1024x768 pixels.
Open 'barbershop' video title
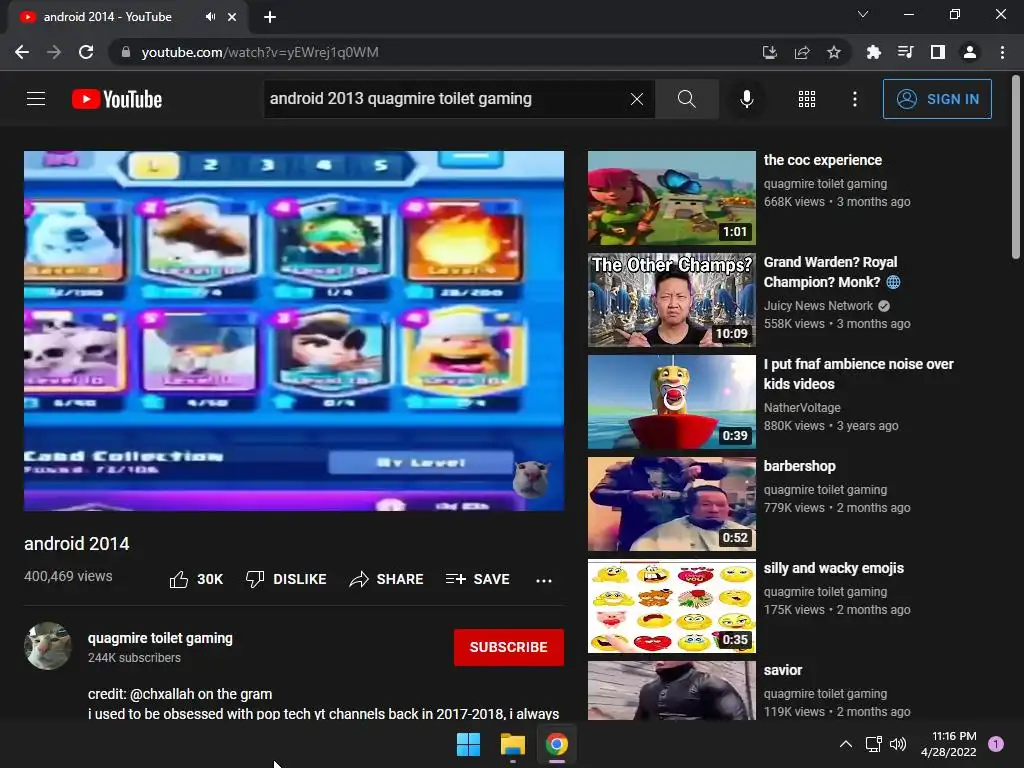point(799,466)
